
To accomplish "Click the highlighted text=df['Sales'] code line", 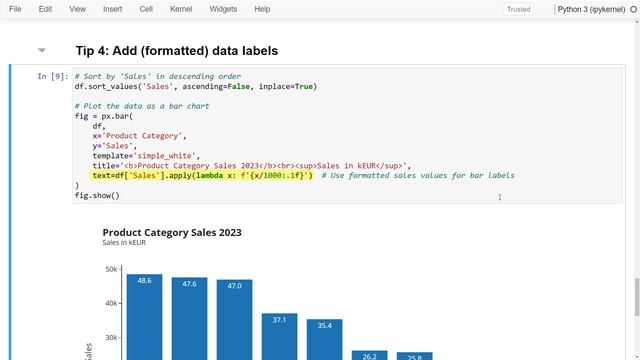I will 202,176.
